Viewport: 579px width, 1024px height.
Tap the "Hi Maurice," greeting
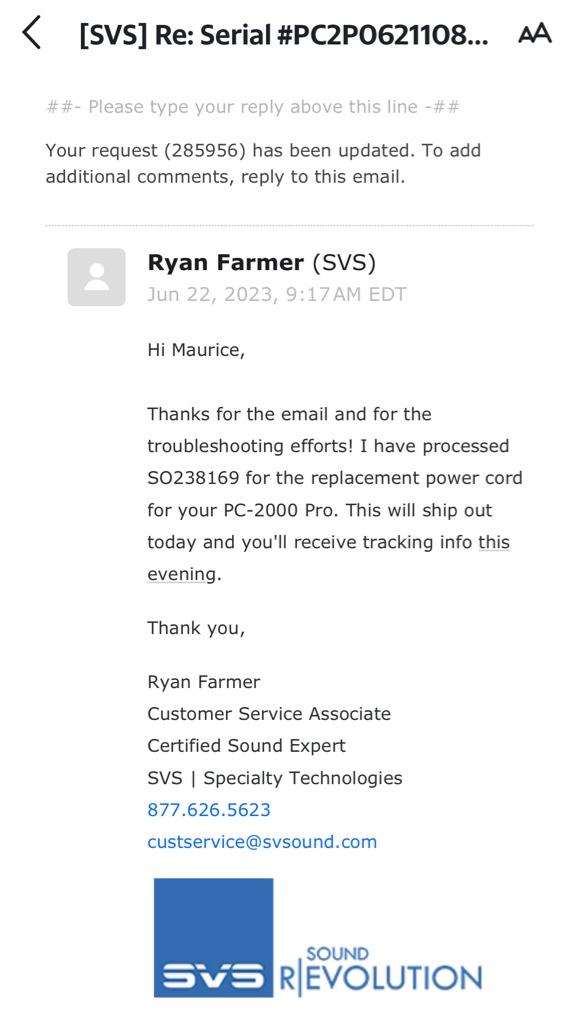pyautogui.click(x=196, y=350)
